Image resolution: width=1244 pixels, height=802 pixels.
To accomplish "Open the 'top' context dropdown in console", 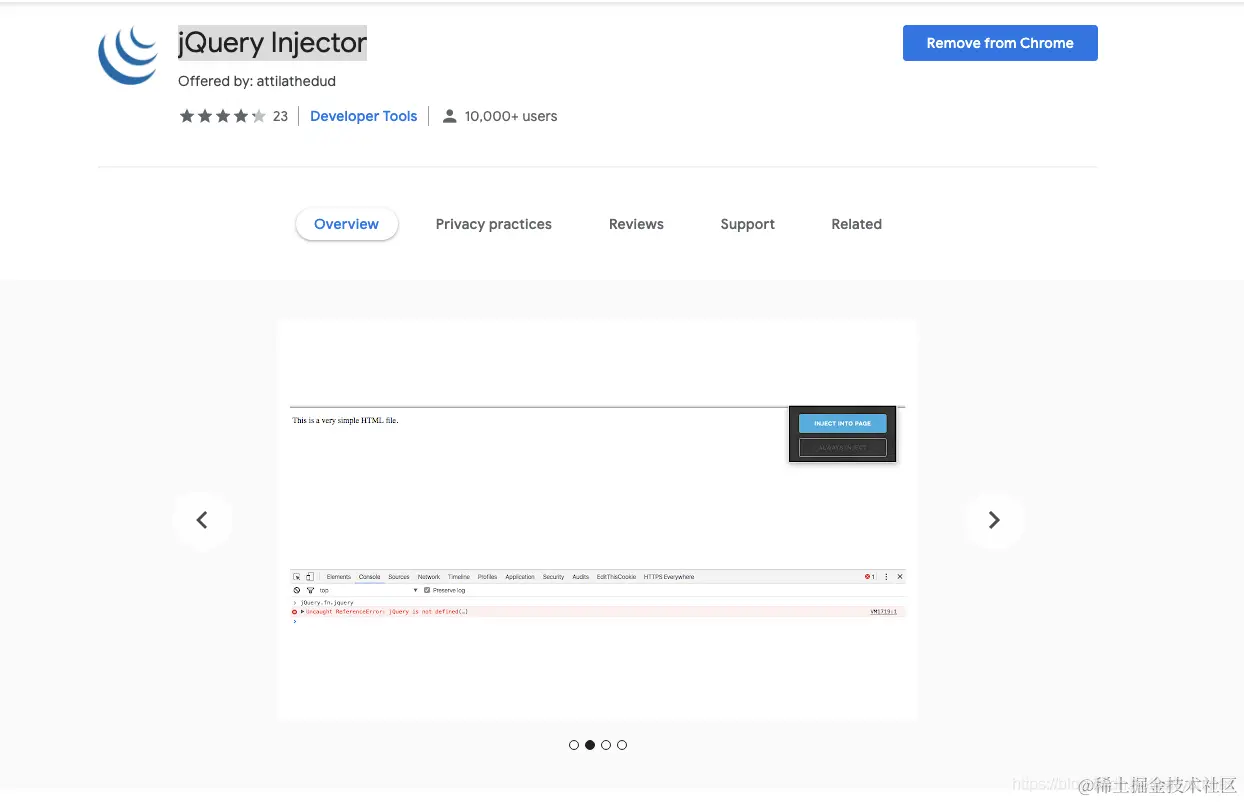I will pyautogui.click(x=368, y=590).
